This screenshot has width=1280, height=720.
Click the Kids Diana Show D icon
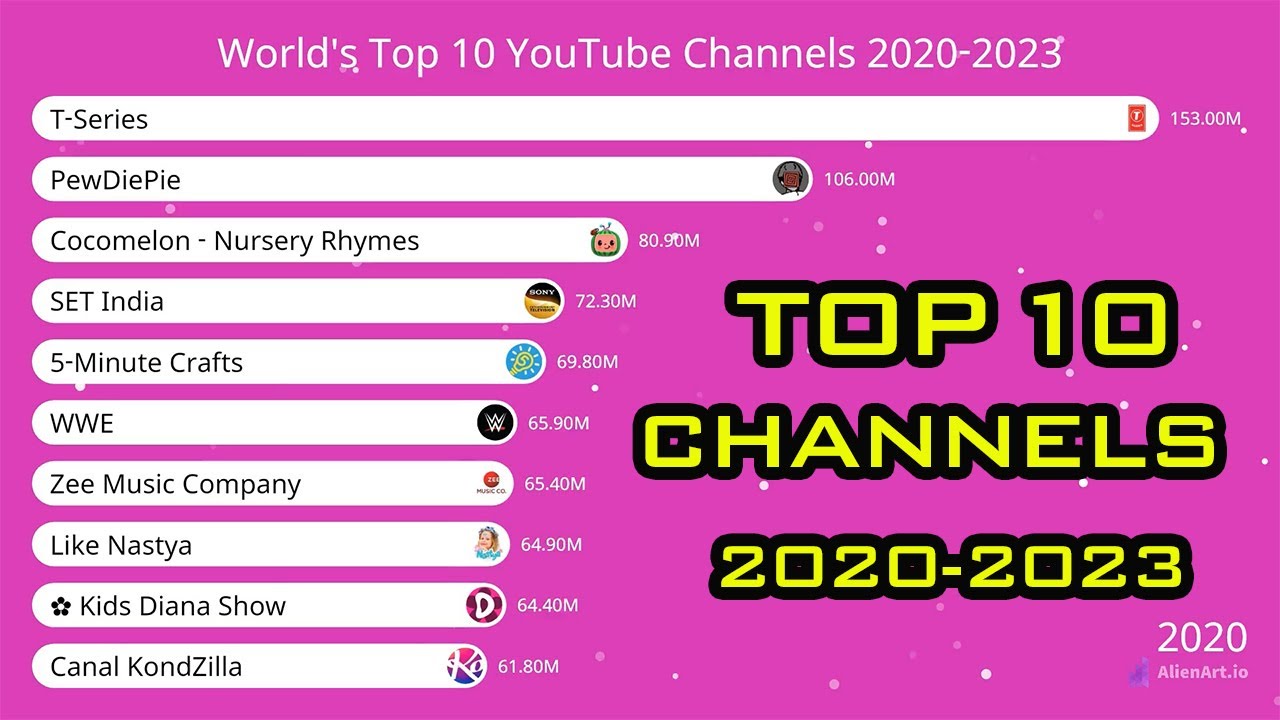486,605
